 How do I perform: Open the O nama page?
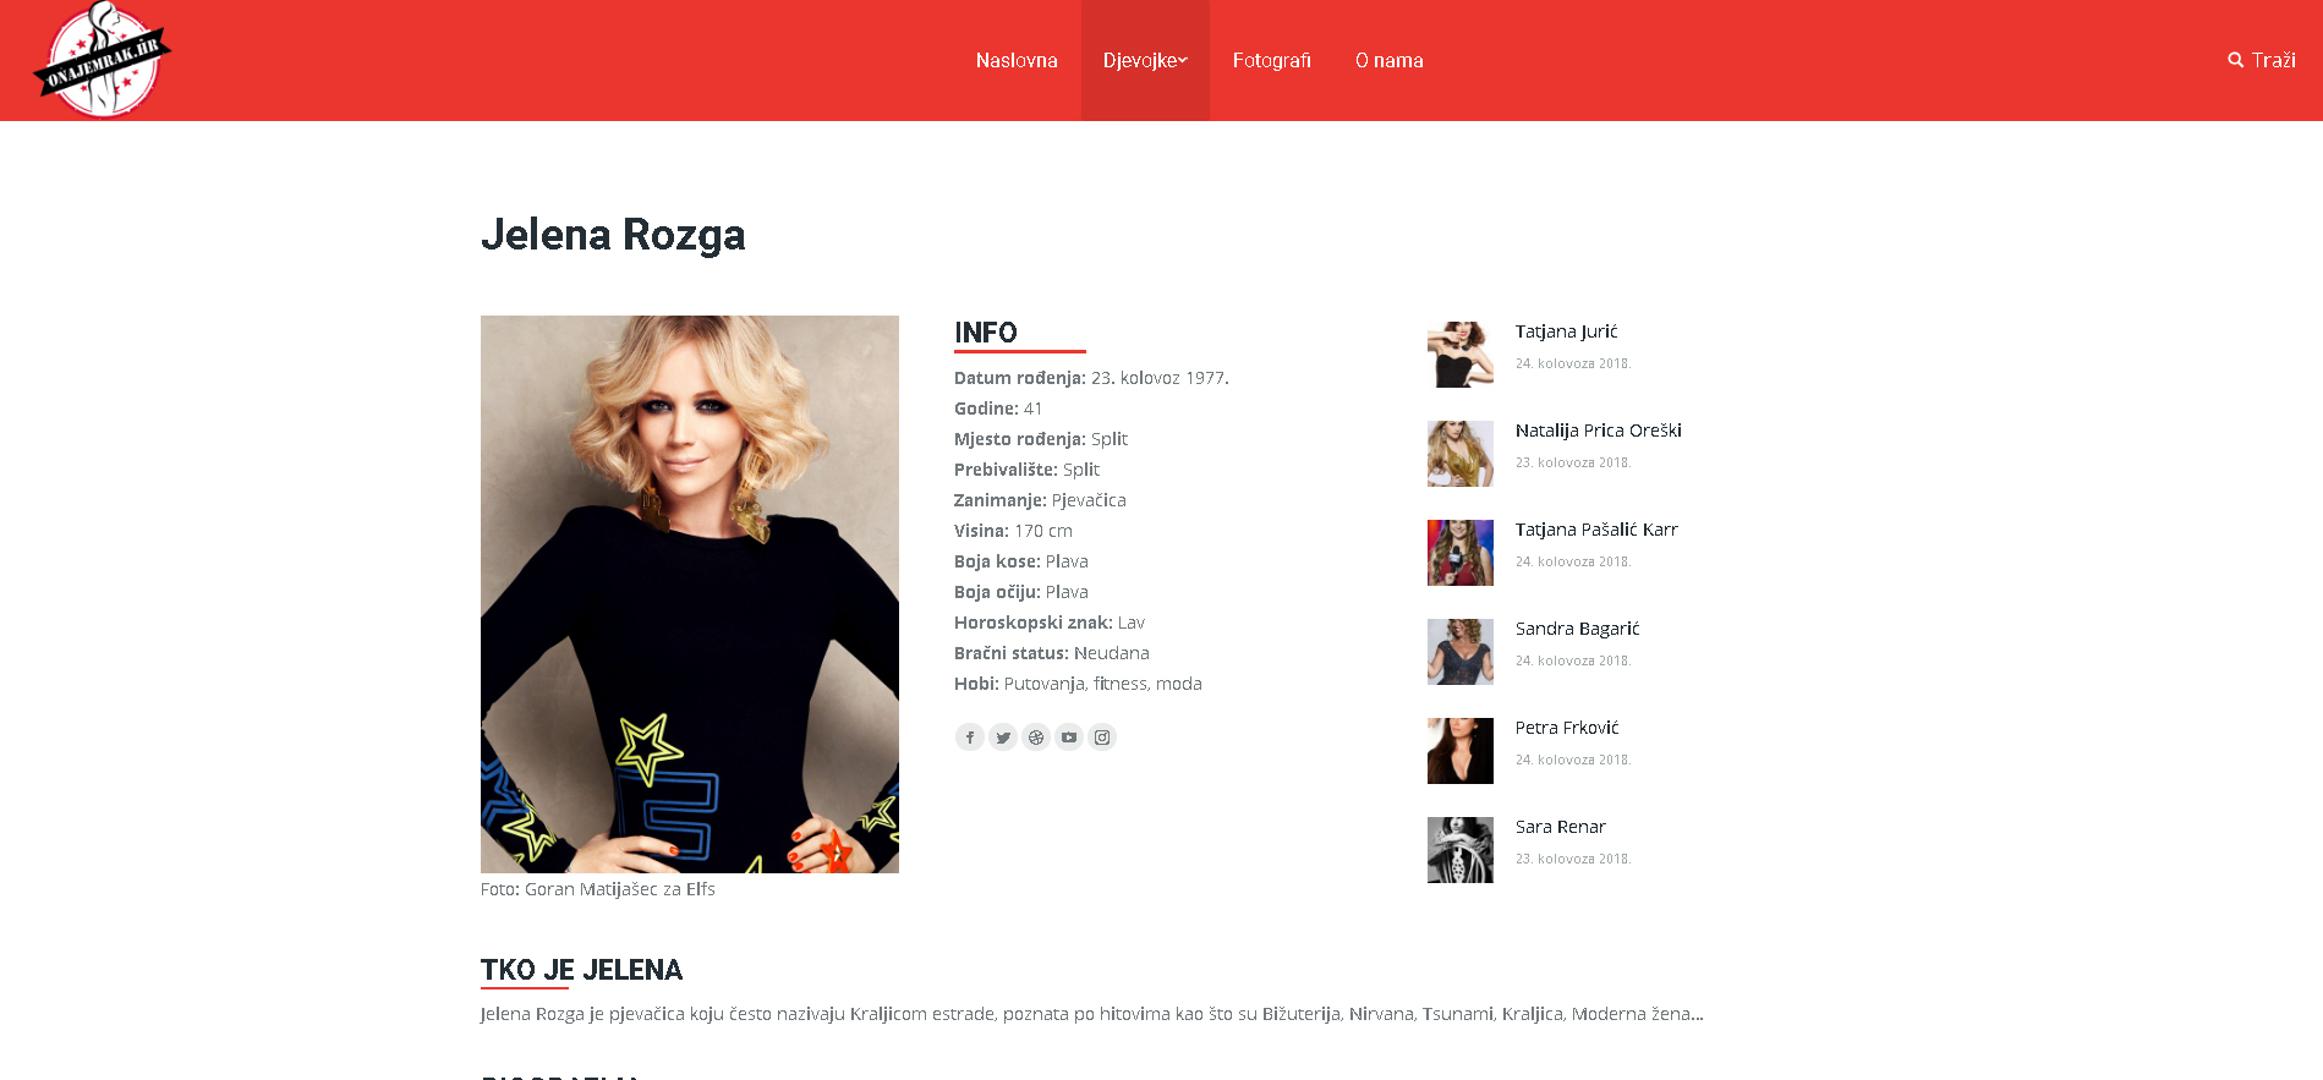(1389, 60)
